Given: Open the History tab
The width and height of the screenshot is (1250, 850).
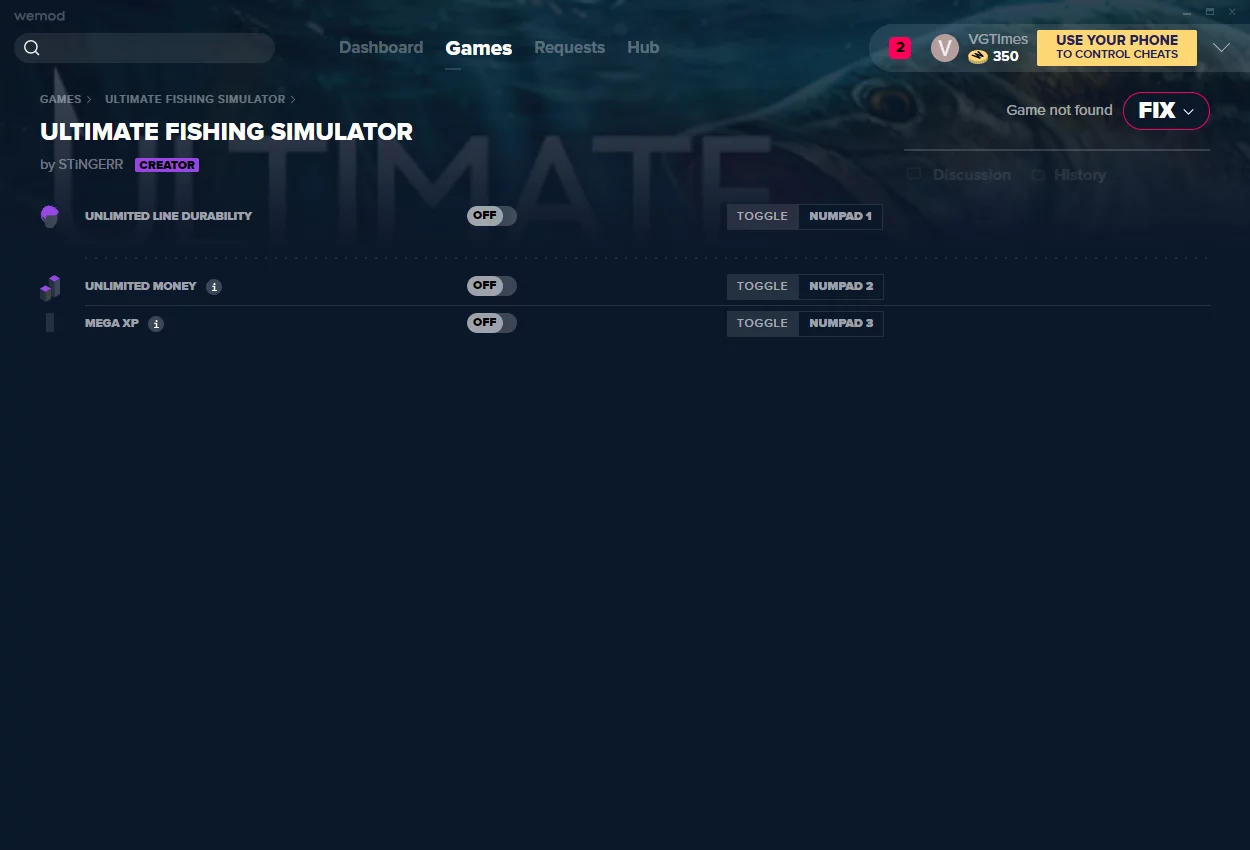Looking at the screenshot, I should [x=1080, y=175].
